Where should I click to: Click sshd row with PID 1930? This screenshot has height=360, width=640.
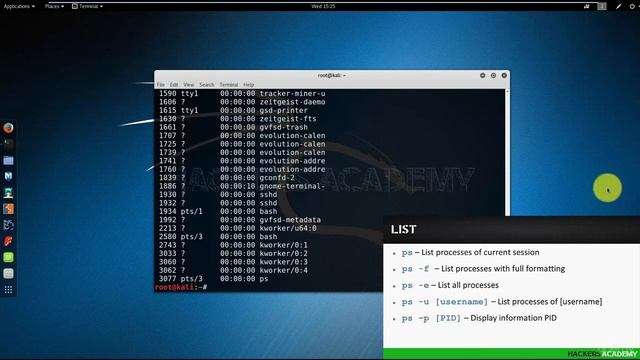click(218, 195)
